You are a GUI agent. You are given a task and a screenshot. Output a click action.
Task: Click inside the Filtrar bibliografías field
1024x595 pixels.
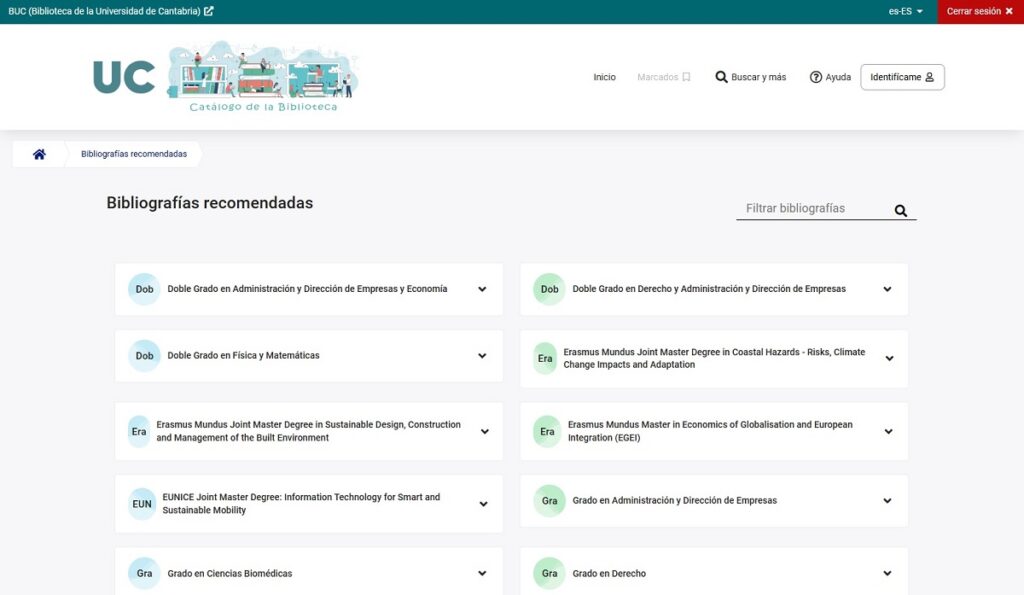810,208
